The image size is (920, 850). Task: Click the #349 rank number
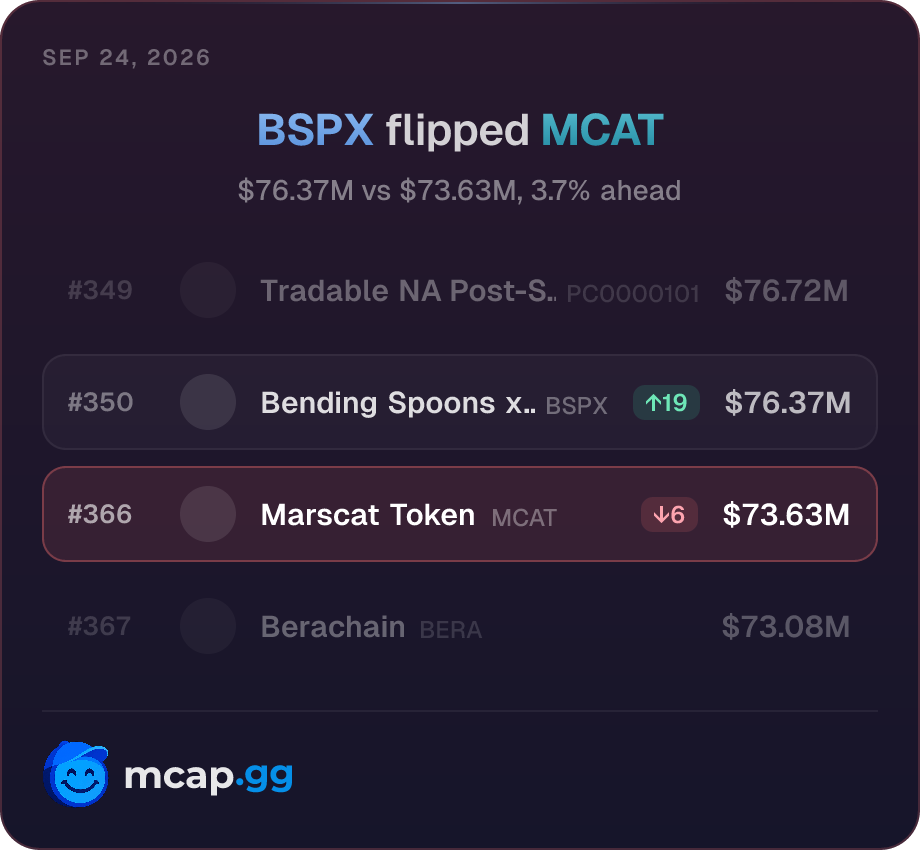coord(100,290)
